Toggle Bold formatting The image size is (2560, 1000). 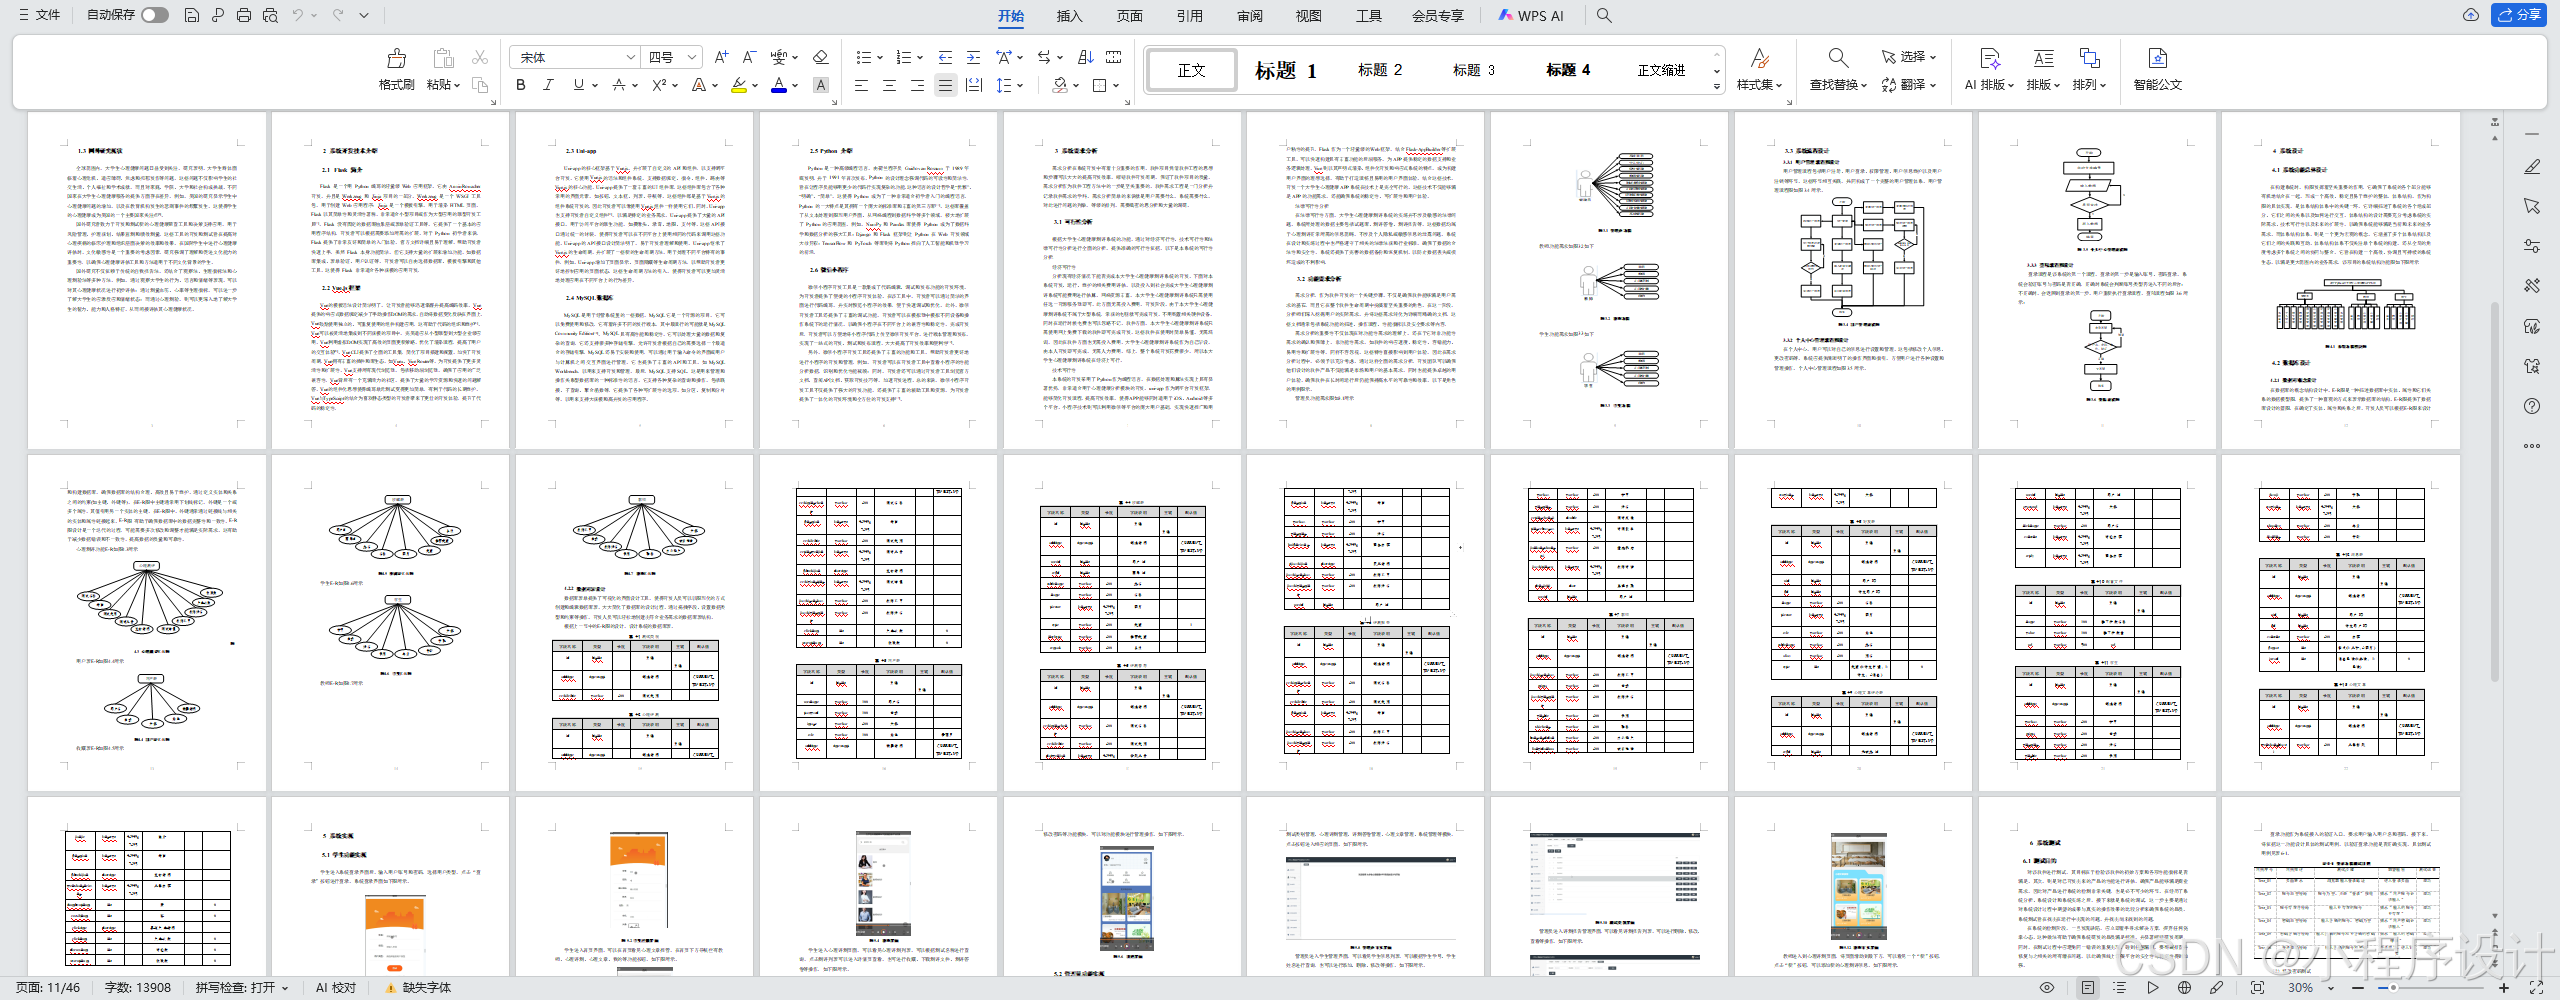click(x=520, y=85)
